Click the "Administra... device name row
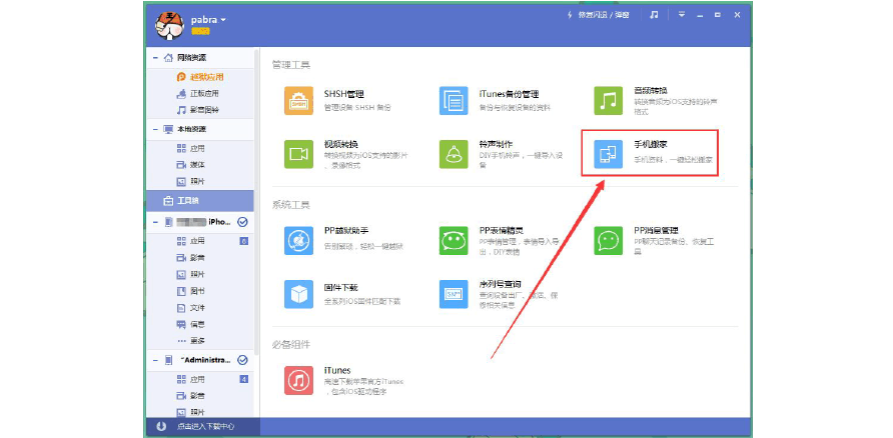 pos(200,360)
